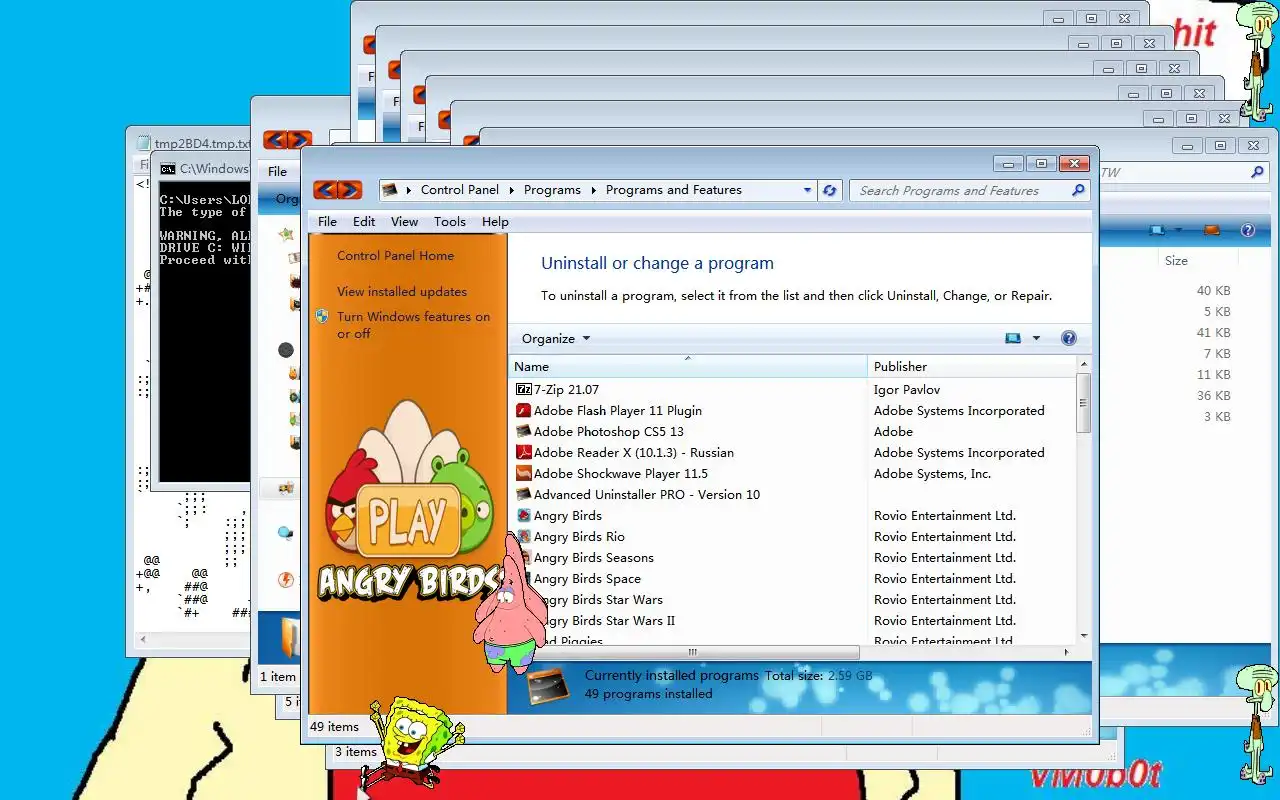Refresh the Programs and Features address bar

click(829, 190)
